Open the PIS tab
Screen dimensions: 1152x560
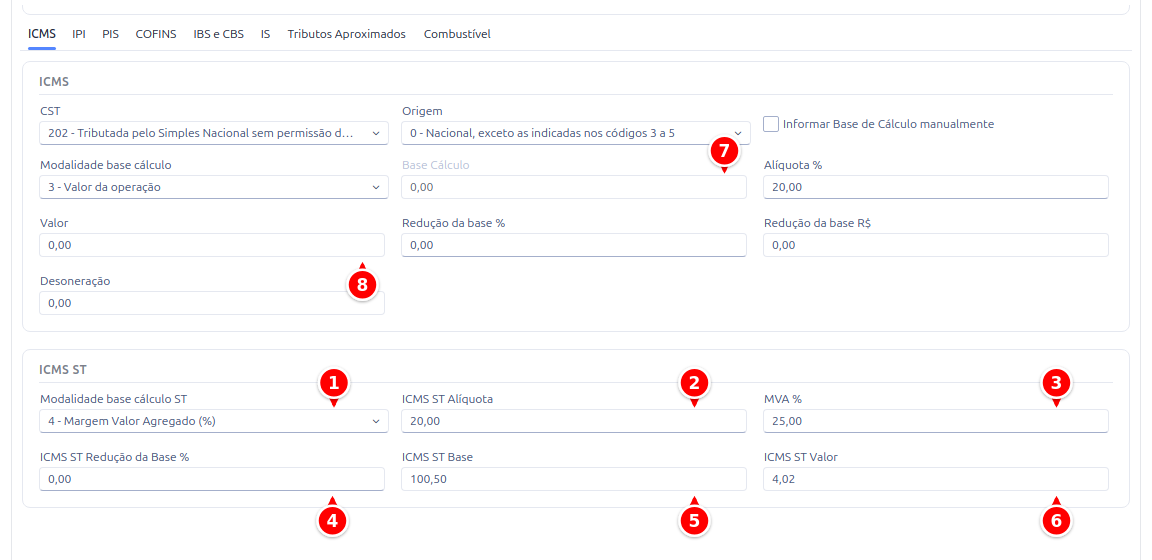click(x=110, y=34)
